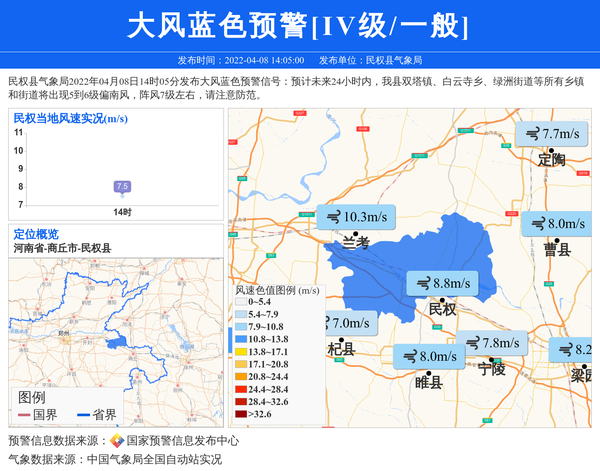Click 发布单位：民权县气象局 text
Screen dimensions: 600x471
click(370, 60)
